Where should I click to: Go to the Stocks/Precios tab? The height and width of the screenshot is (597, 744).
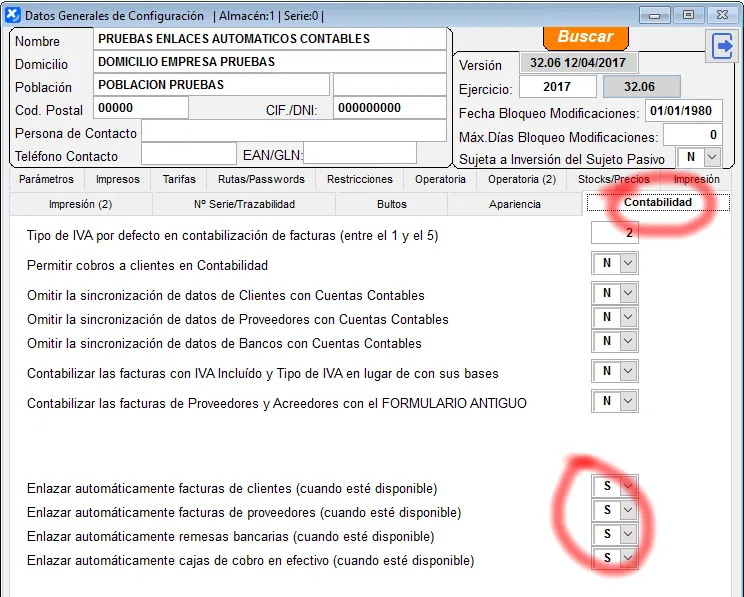coord(613,179)
